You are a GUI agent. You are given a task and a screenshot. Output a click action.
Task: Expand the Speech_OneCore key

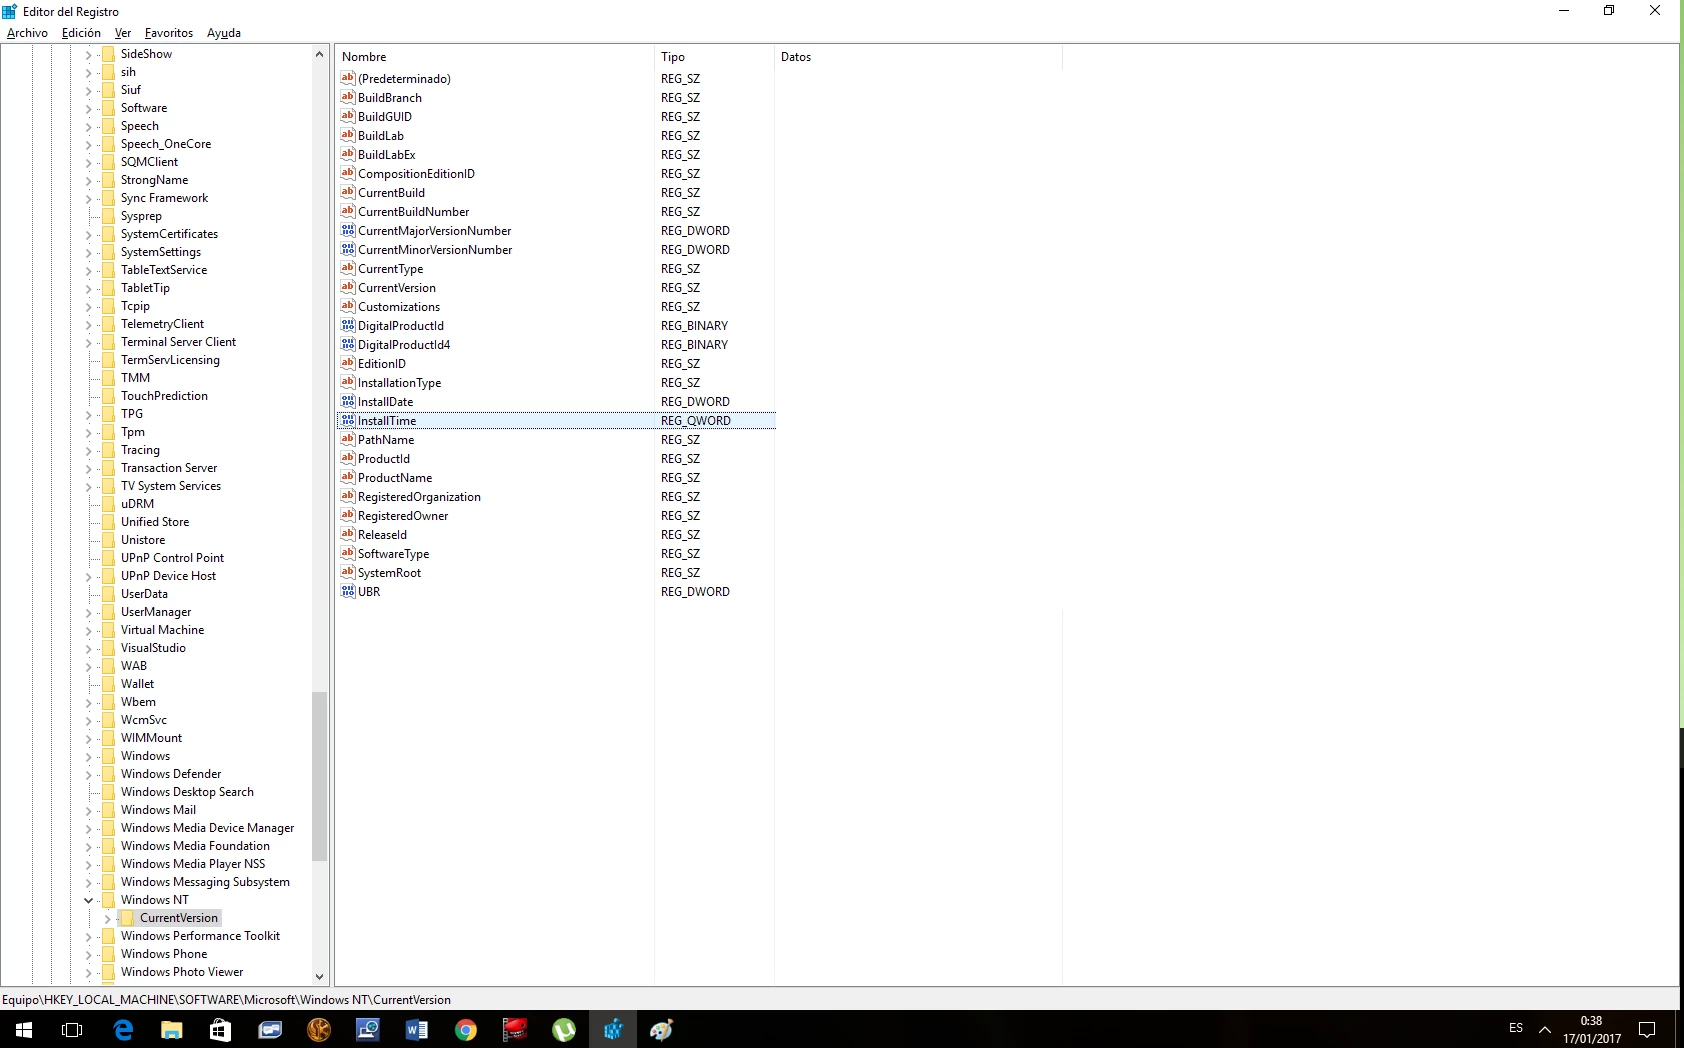pyautogui.click(x=88, y=144)
